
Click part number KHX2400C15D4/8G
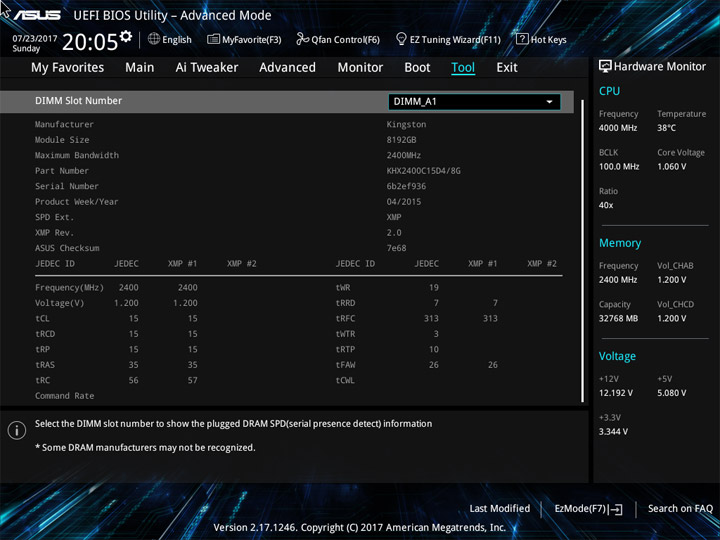pyautogui.click(x=423, y=171)
